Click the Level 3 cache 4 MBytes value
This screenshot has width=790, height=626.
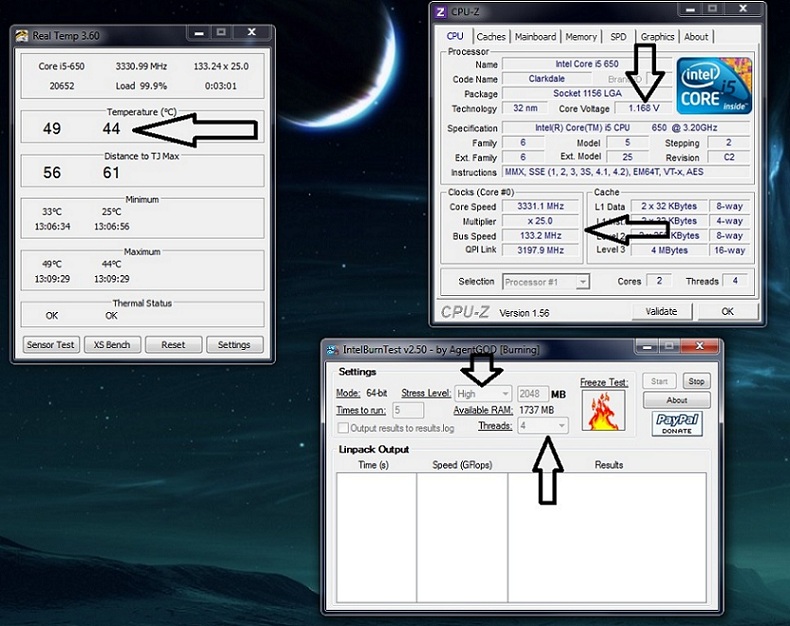669,250
